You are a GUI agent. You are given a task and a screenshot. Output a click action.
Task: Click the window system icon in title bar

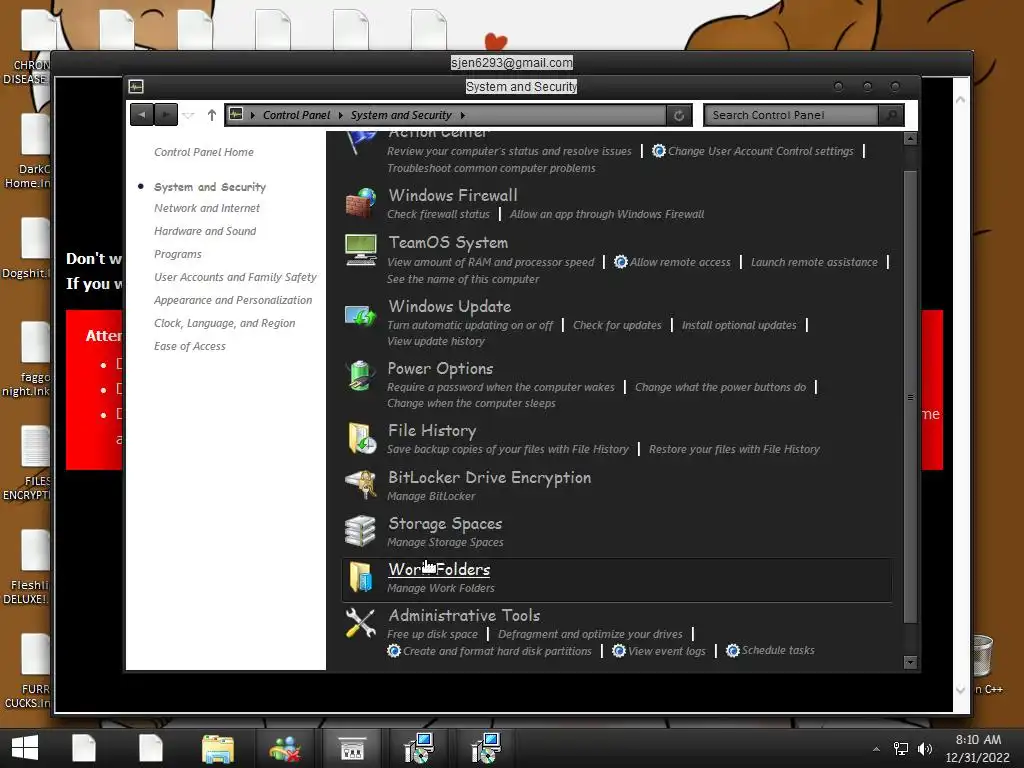[x=136, y=86]
